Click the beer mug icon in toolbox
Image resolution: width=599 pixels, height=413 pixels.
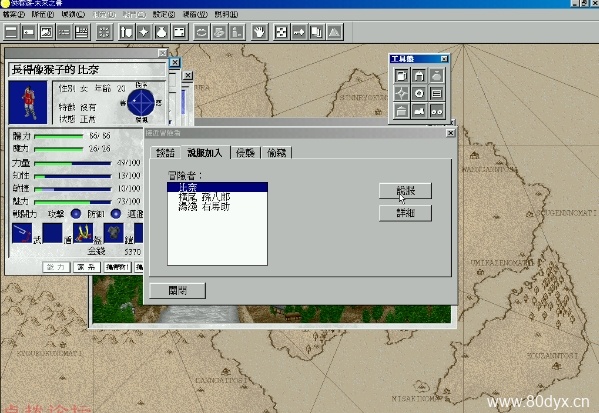[x=401, y=75]
